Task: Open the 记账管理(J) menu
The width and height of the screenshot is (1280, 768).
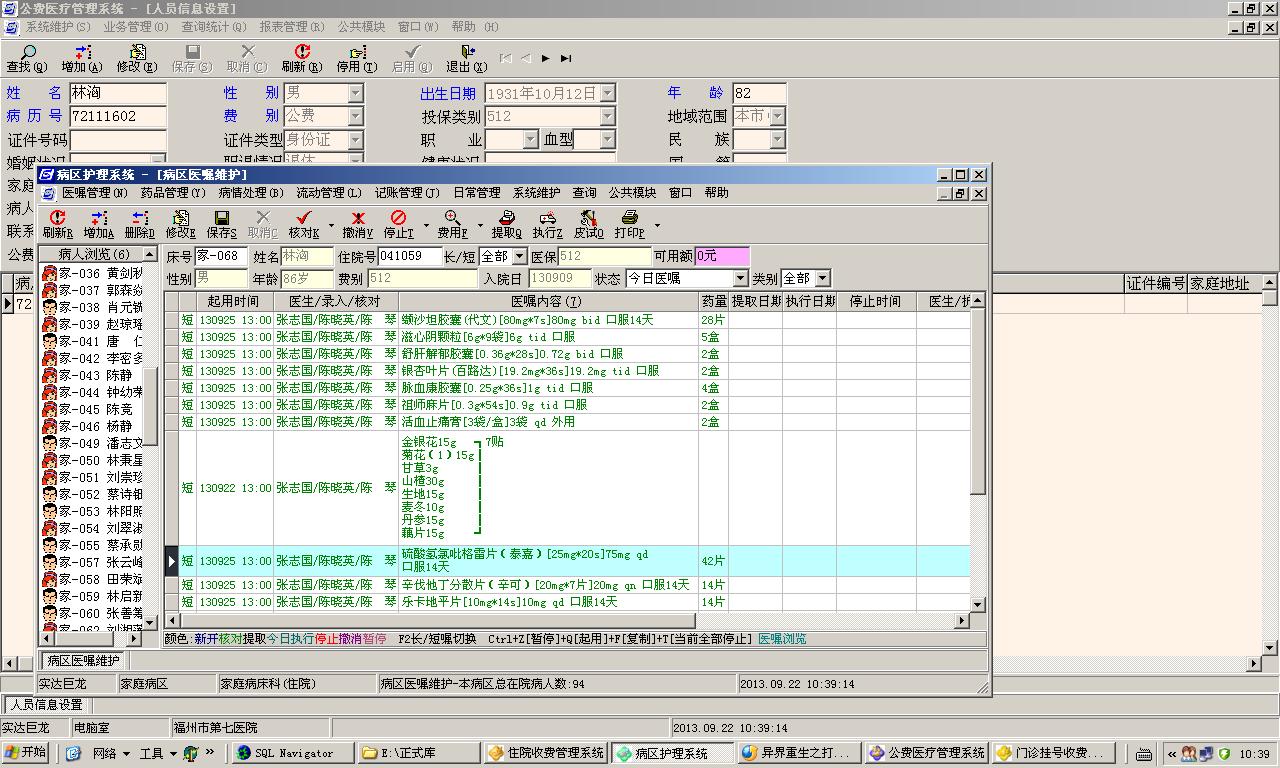Action: [407, 193]
